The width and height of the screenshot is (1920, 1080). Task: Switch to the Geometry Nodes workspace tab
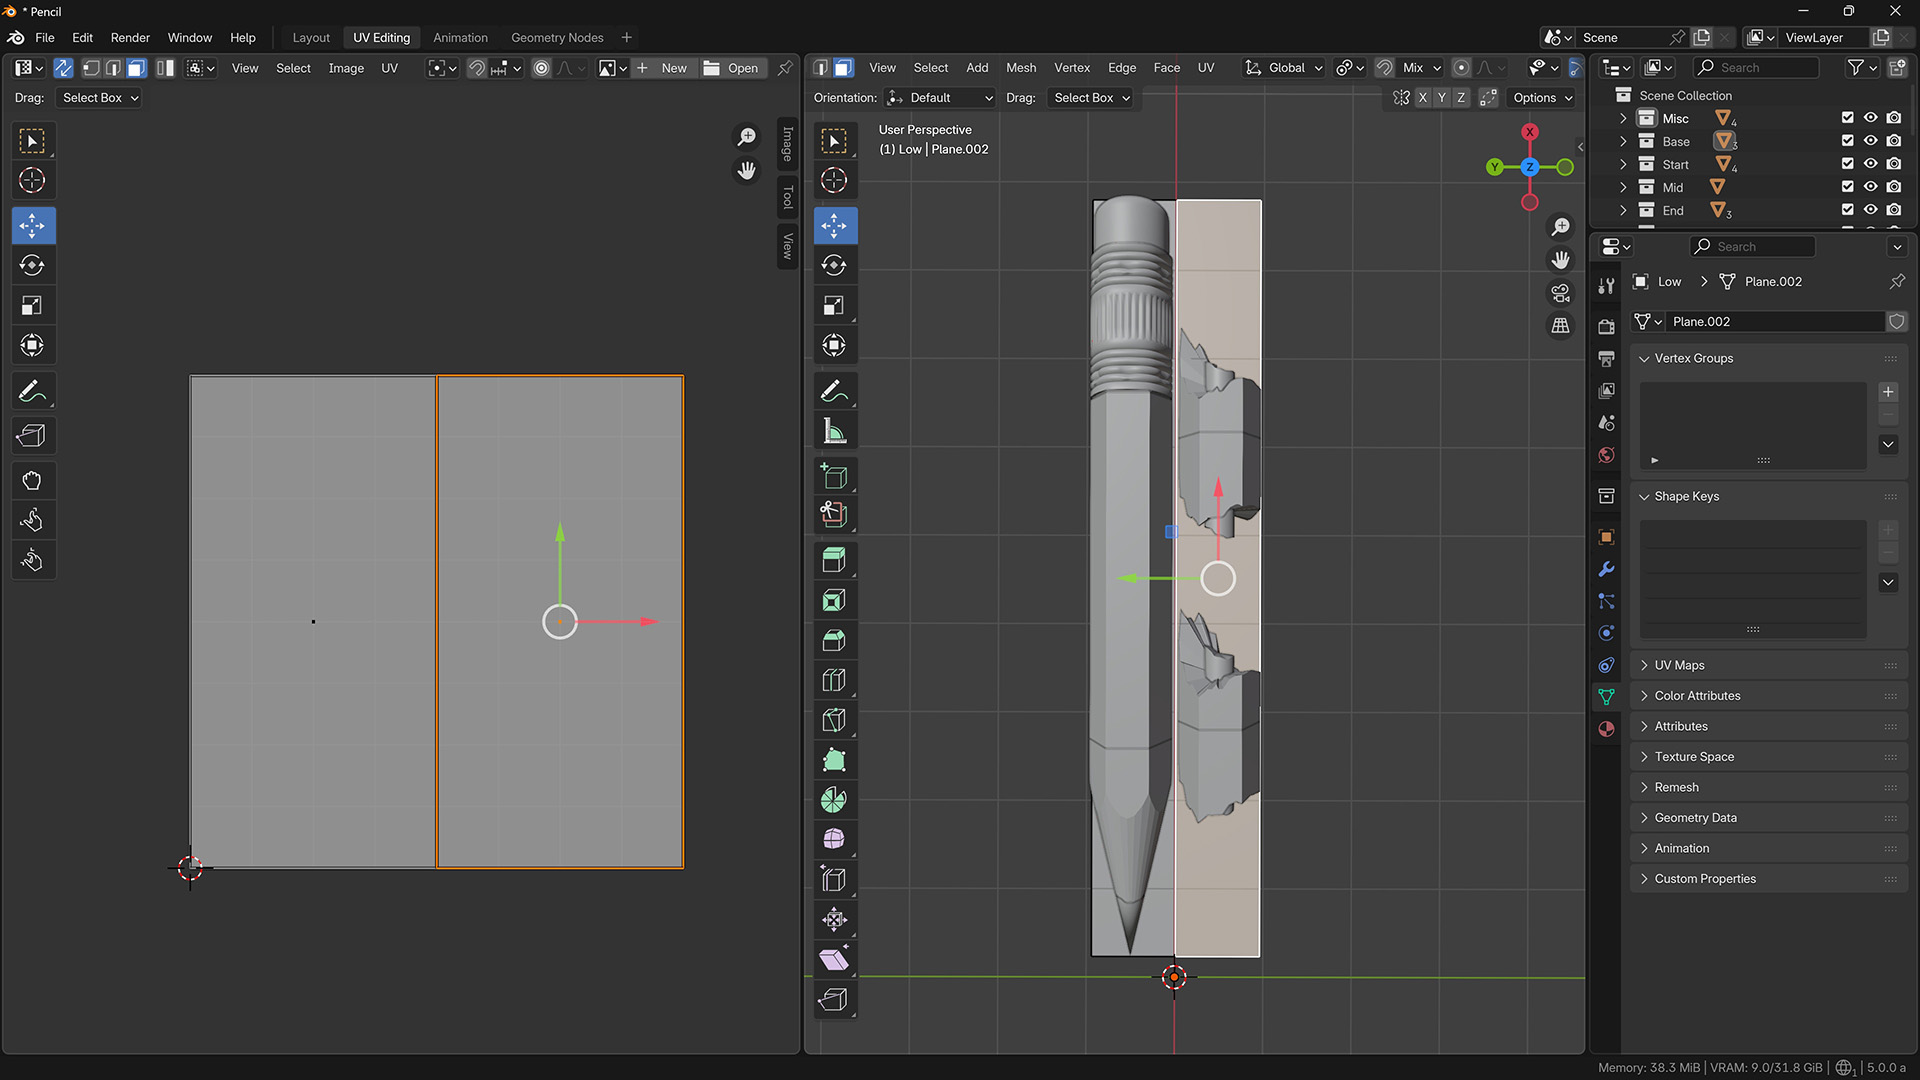(x=557, y=37)
